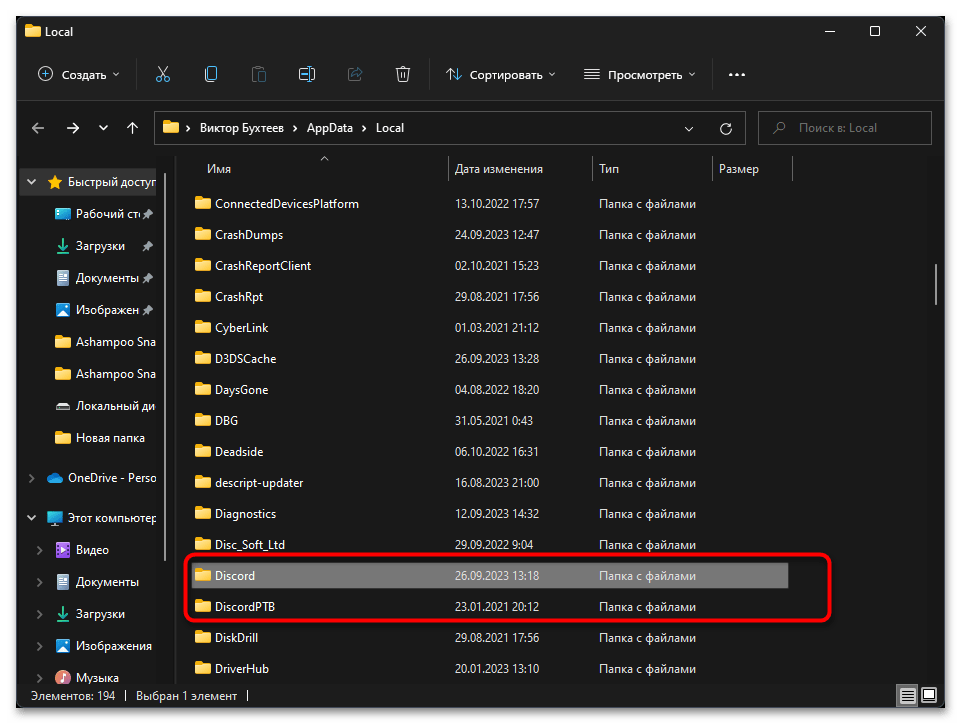The image size is (961, 724).
Task: Navigate back with the Back arrow
Action: 39,128
